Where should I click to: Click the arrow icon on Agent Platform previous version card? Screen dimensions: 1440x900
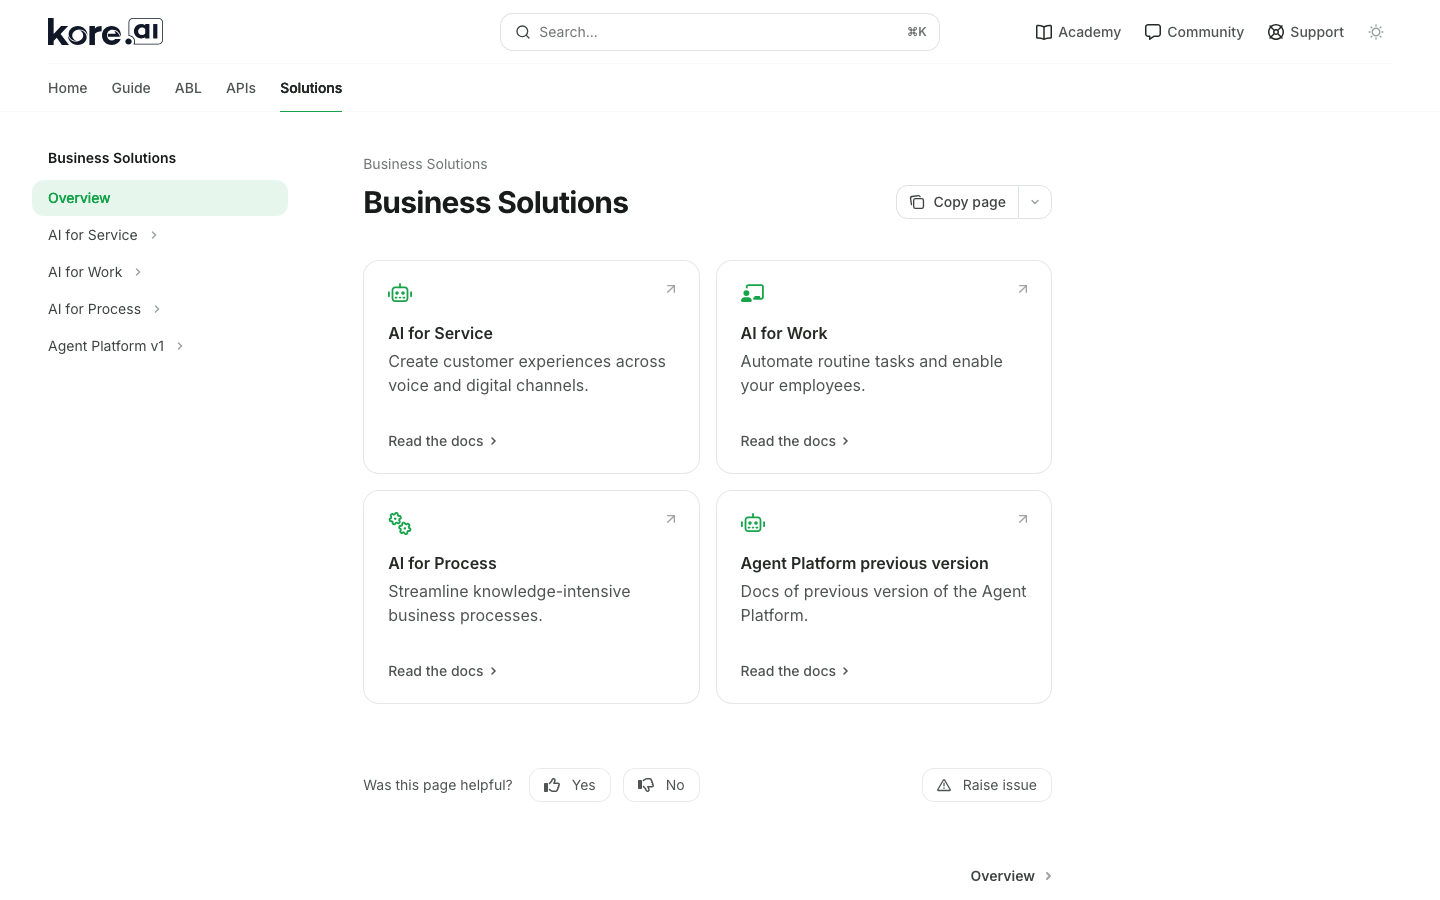click(1023, 519)
